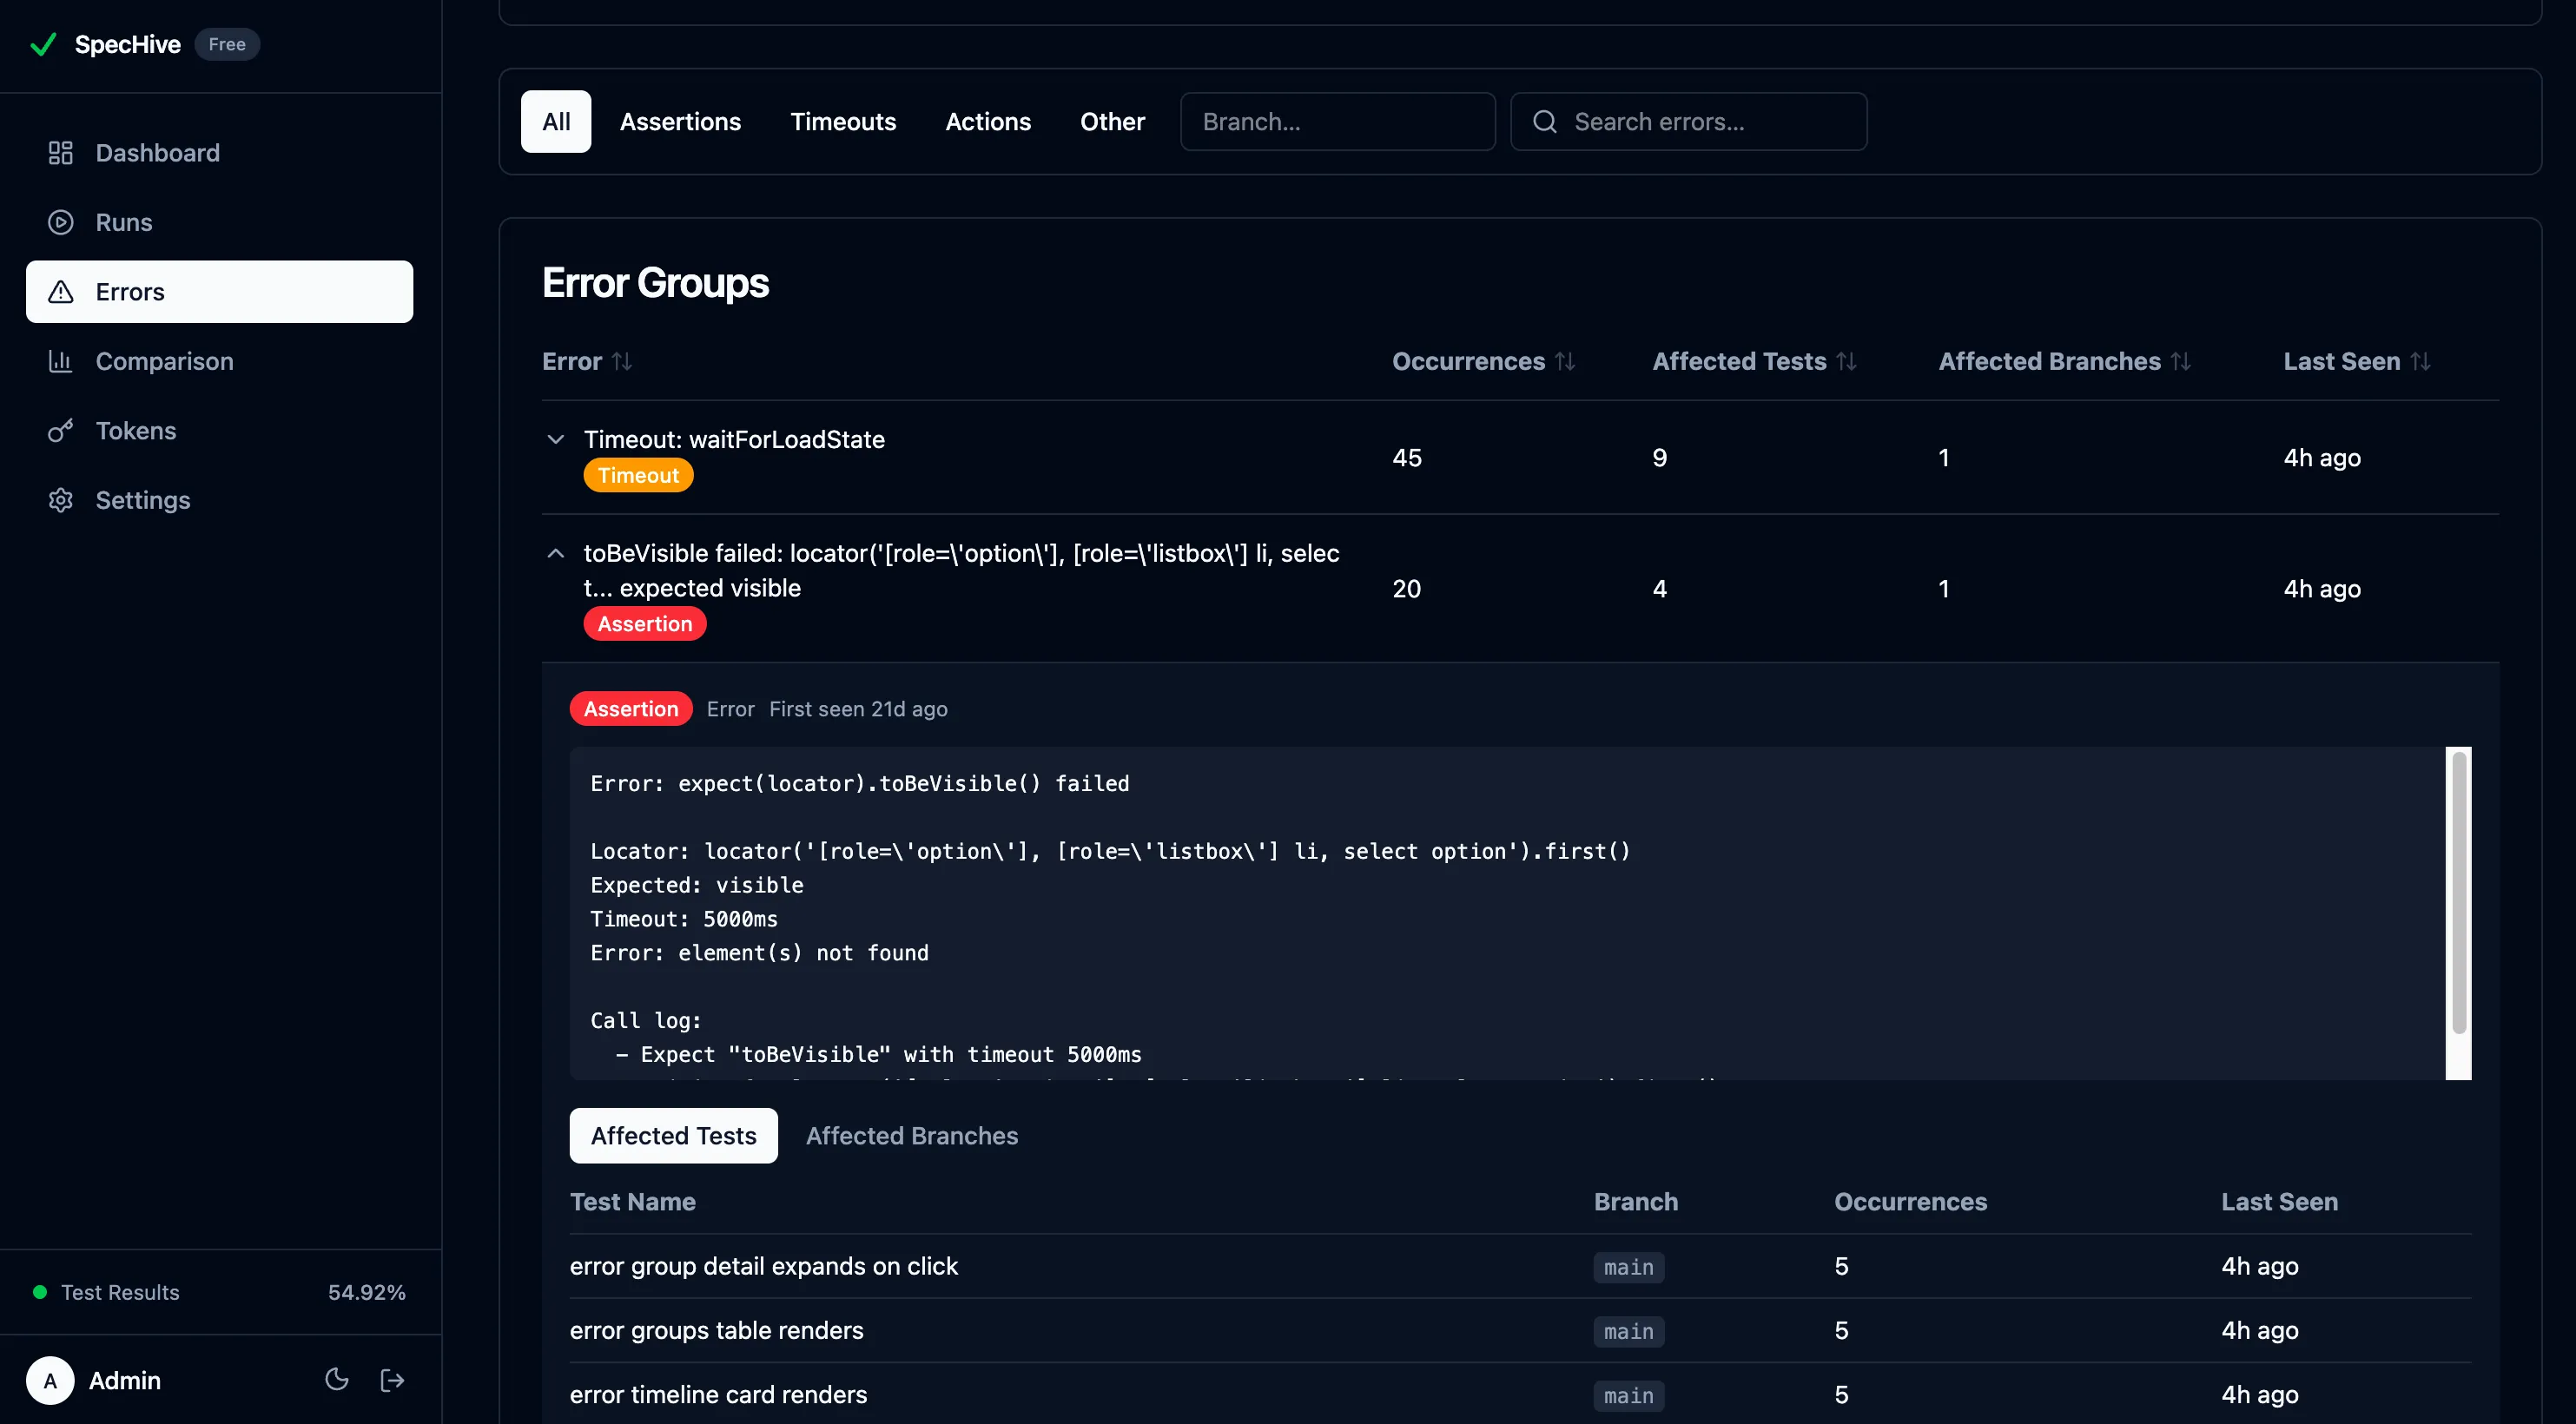
Task: Click 'error groups table renders' test
Action: point(717,1330)
